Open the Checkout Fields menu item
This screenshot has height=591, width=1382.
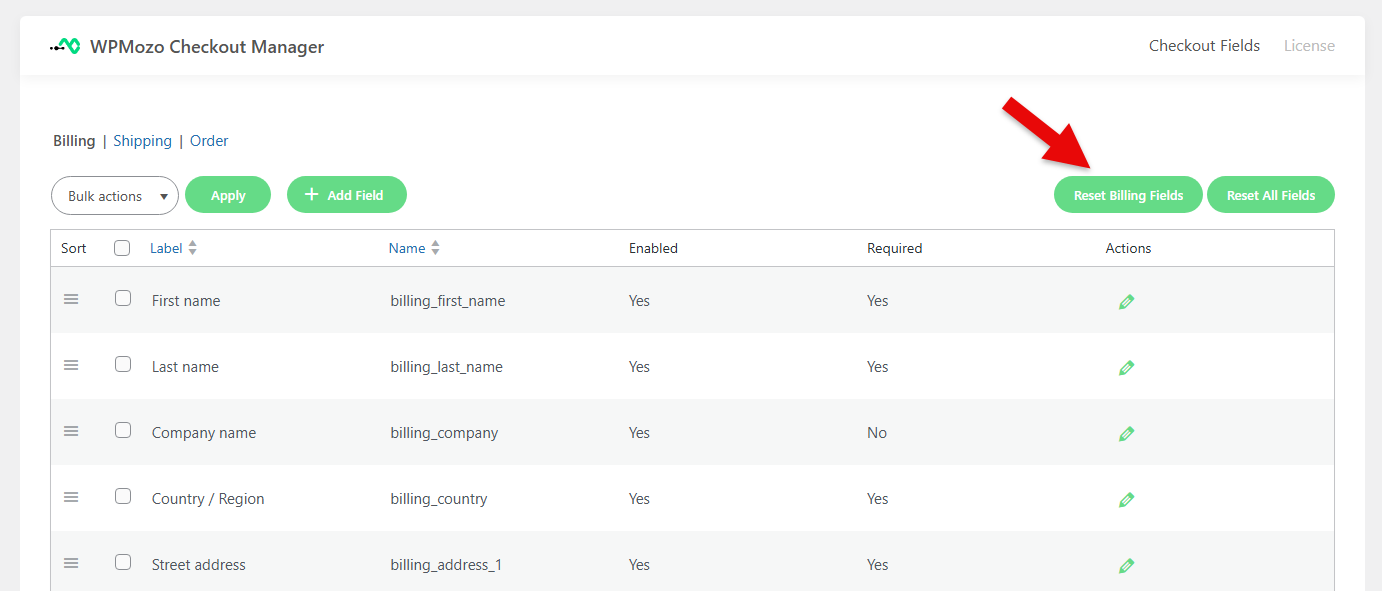(1204, 46)
